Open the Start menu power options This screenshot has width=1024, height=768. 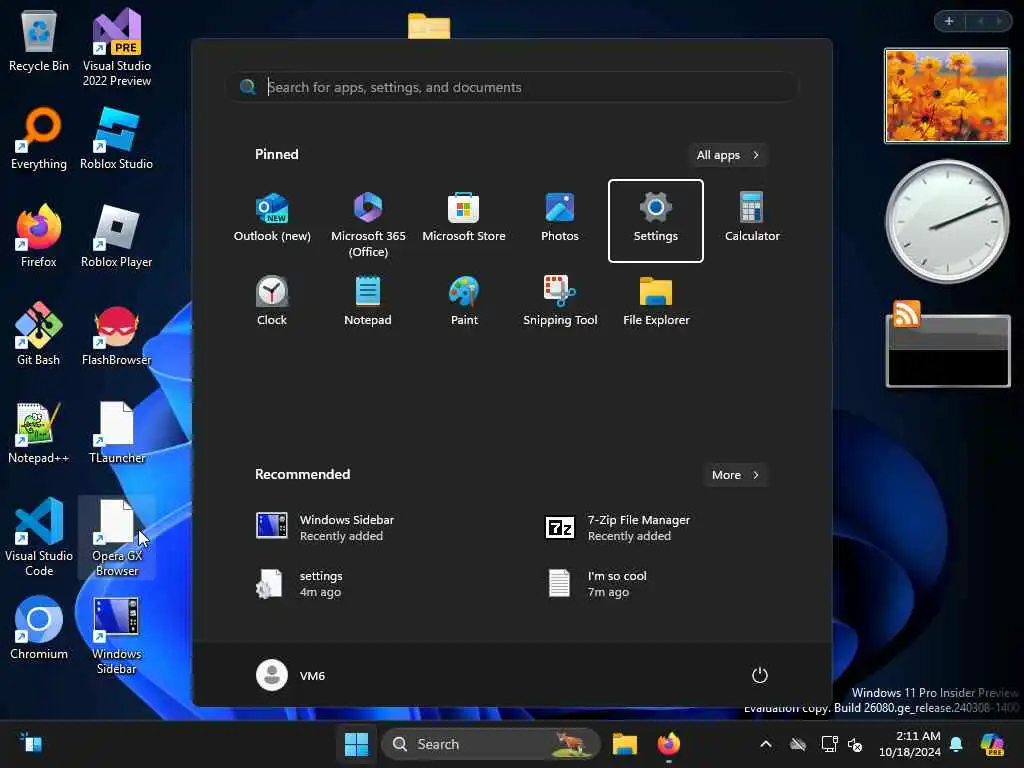point(760,675)
